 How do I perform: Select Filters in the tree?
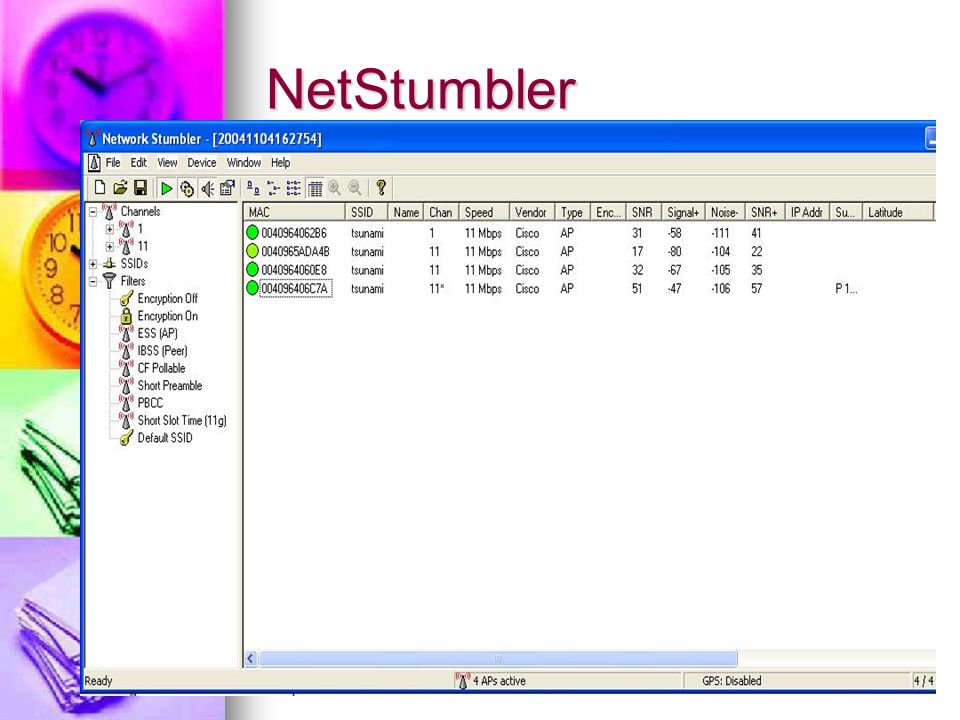click(132, 281)
